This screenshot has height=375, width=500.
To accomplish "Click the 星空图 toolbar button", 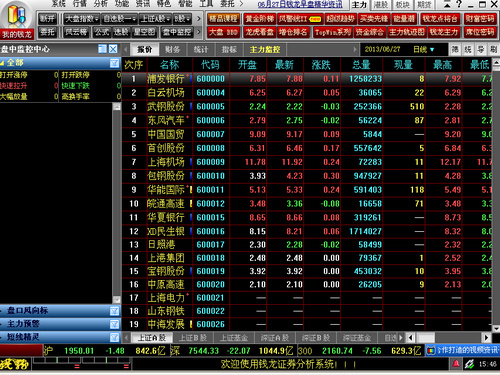I will tap(144, 32).
